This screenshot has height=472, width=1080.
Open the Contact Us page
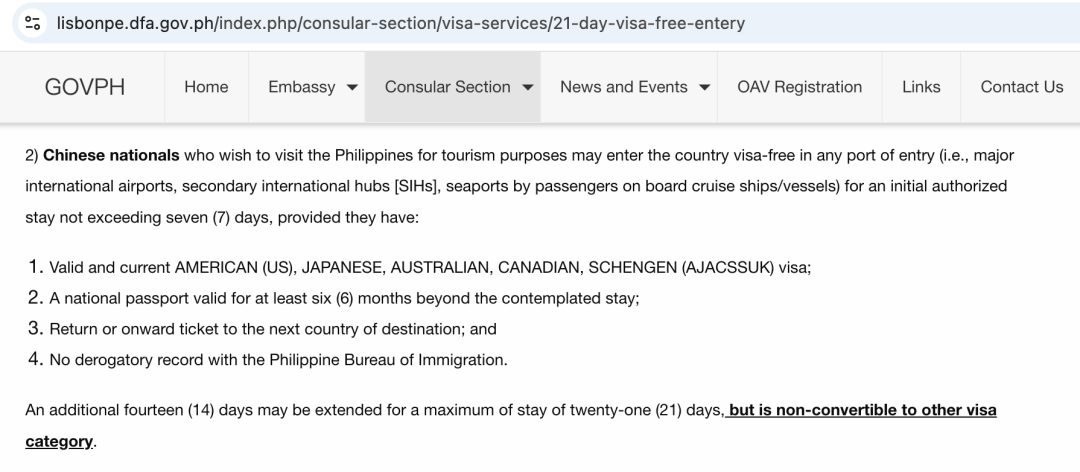click(x=1021, y=87)
